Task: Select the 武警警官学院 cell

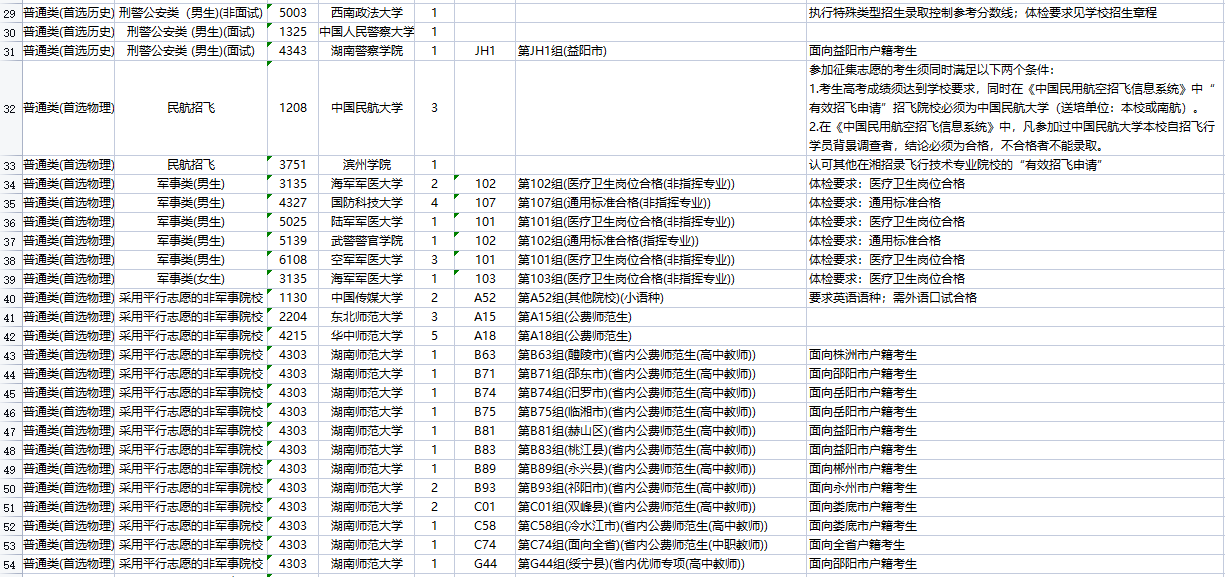Action: pyautogui.click(x=367, y=241)
